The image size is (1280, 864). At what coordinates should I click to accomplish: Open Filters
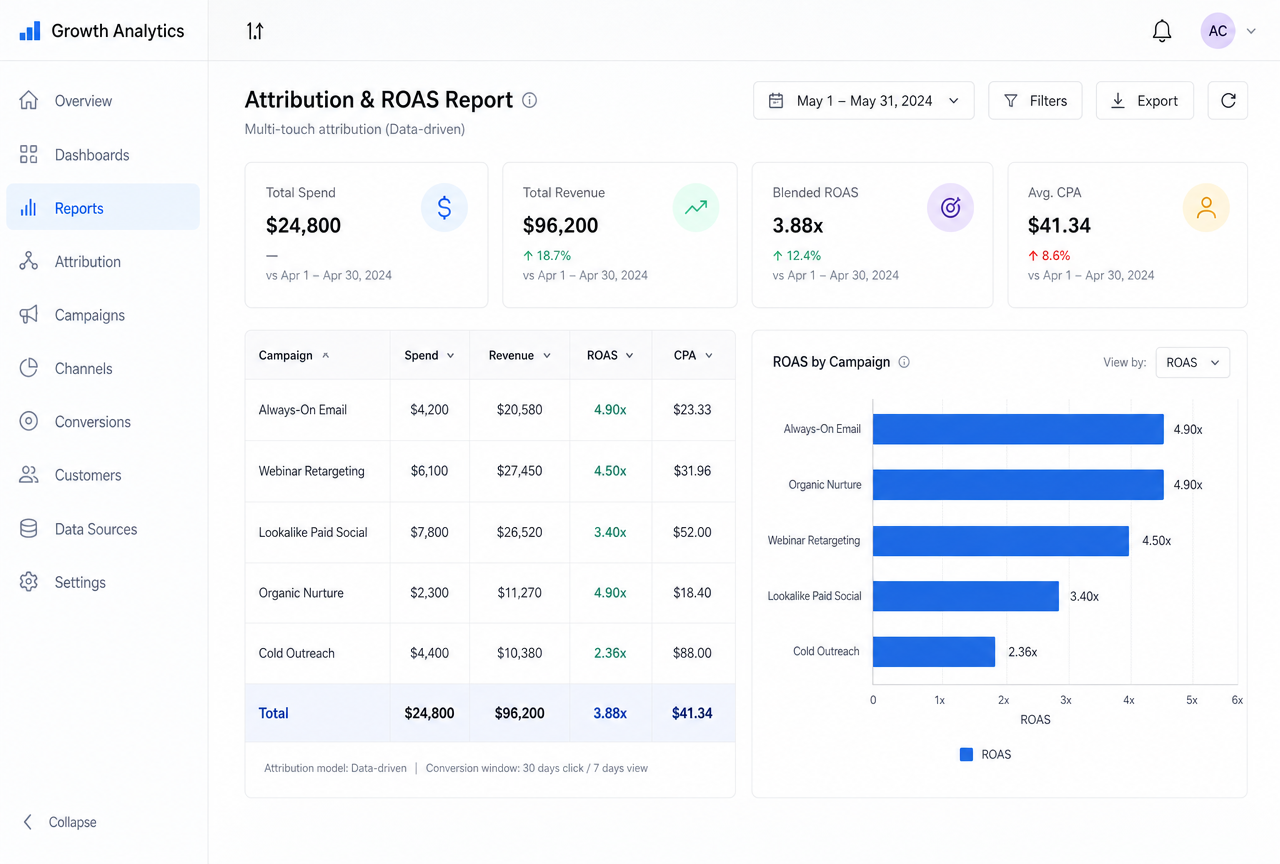point(1035,101)
